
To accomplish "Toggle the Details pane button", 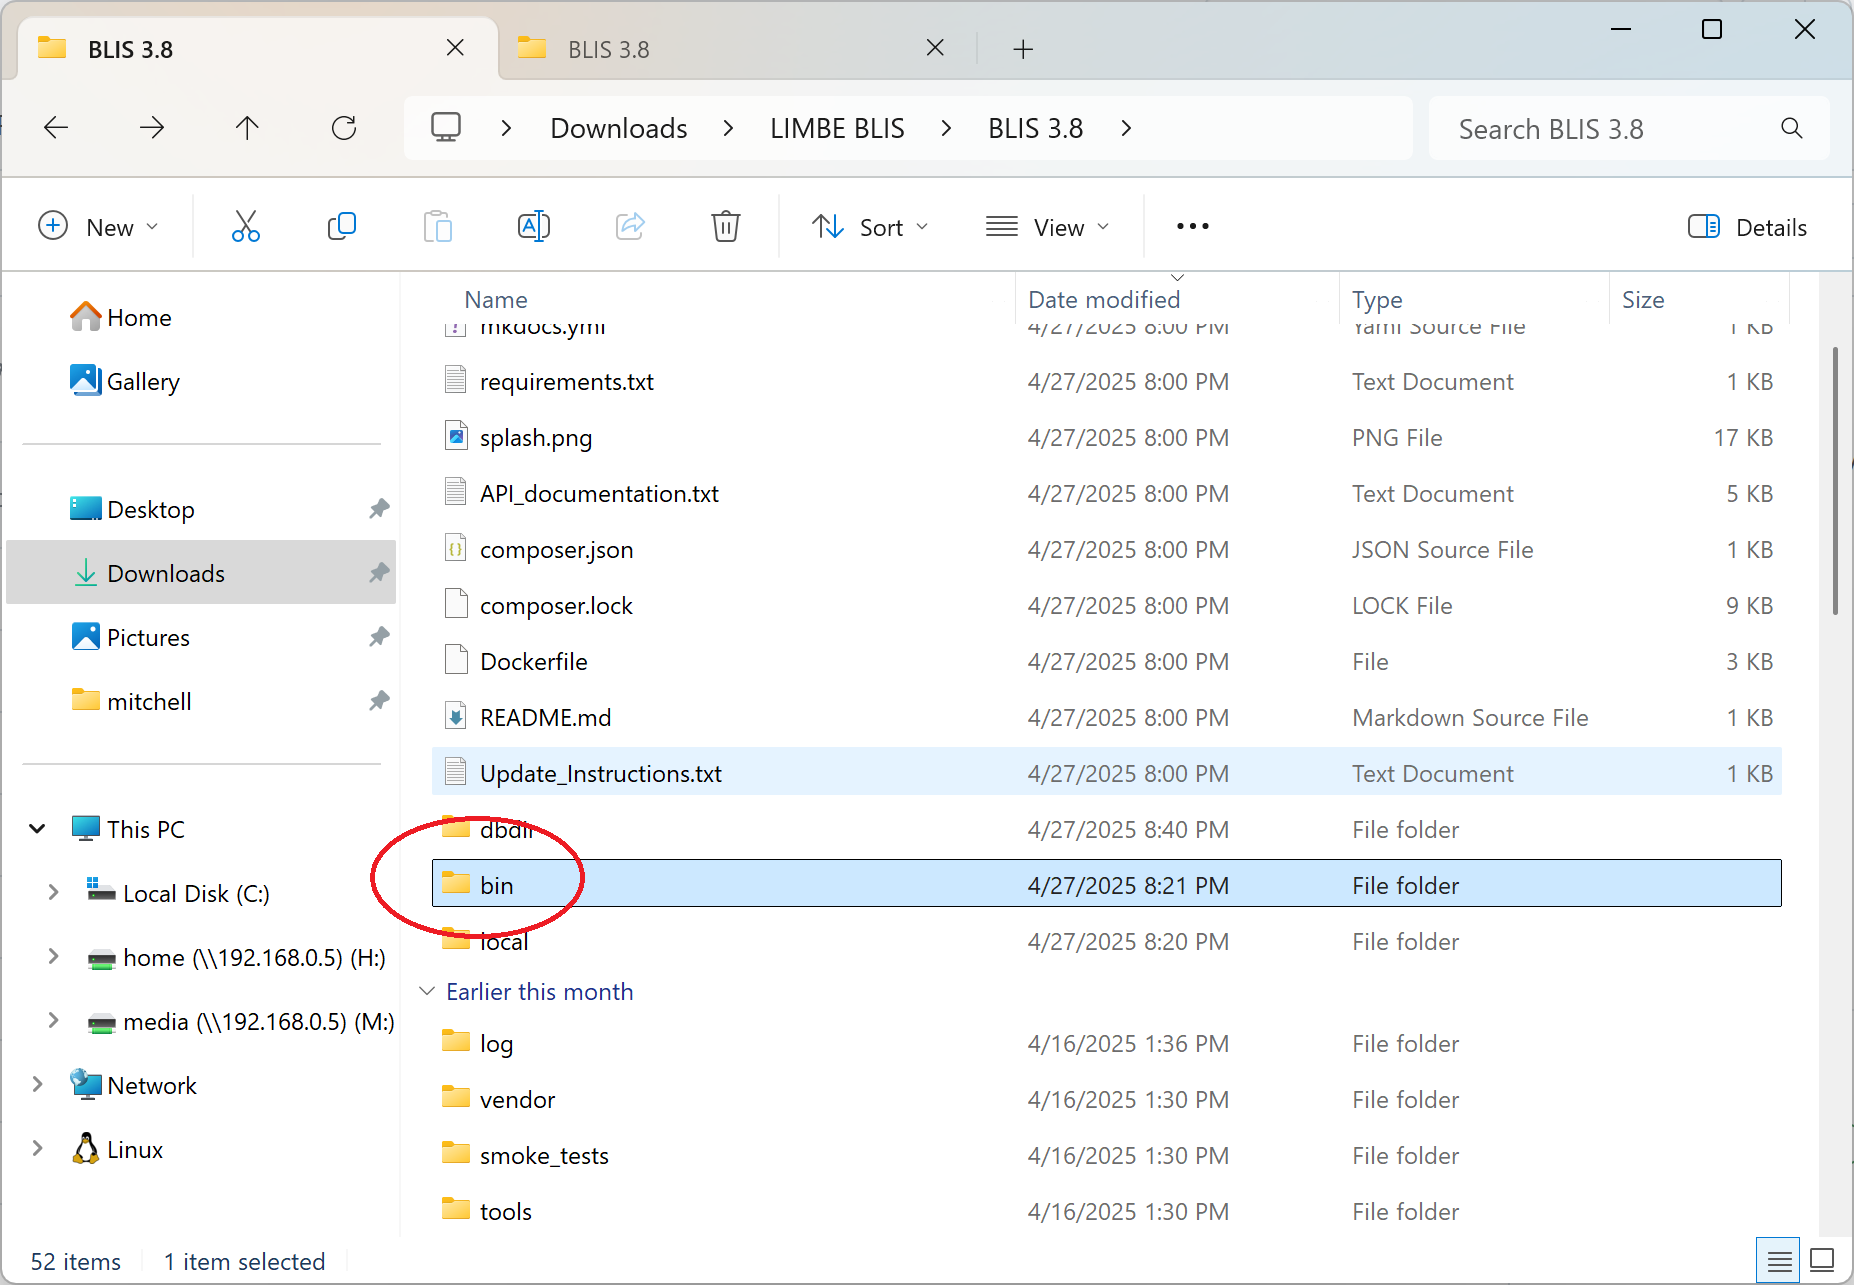I will click(x=1746, y=227).
